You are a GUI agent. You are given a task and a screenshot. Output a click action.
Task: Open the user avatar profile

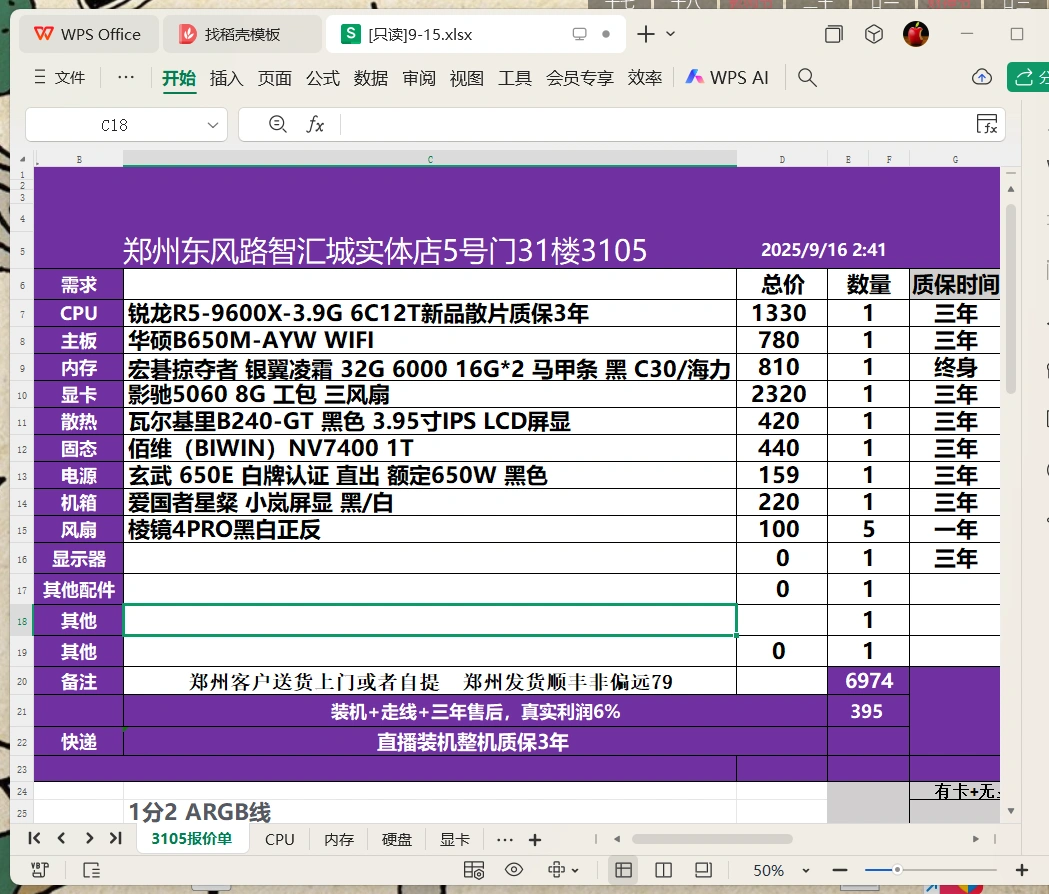click(916, 34)
